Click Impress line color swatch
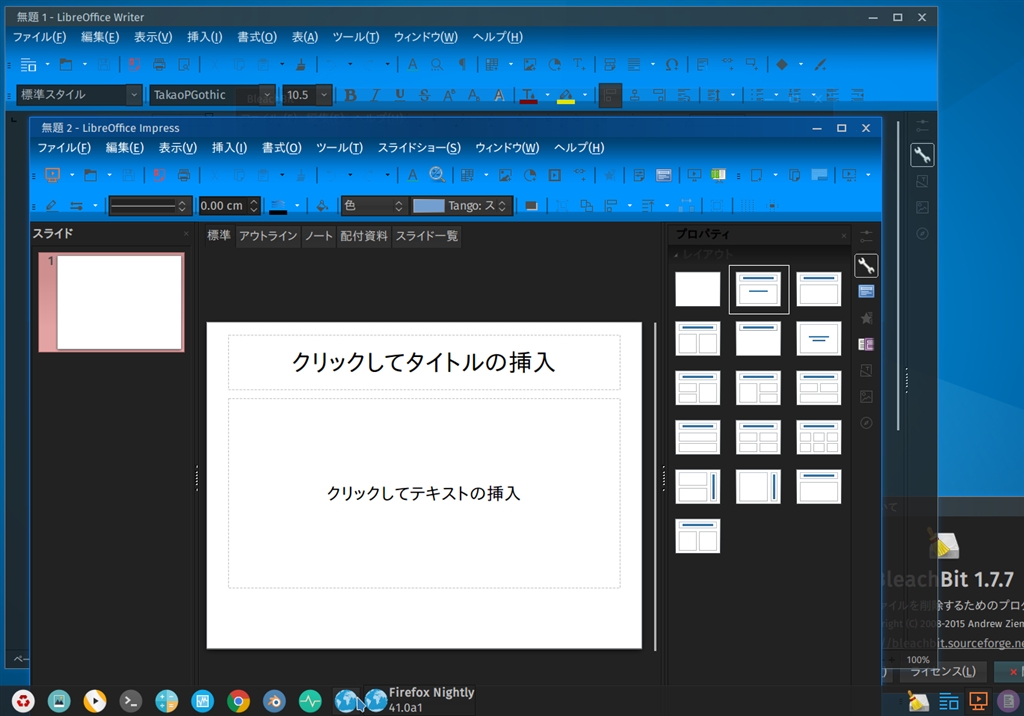Viewport: 1024px width, 716px height. pos(278,206)
